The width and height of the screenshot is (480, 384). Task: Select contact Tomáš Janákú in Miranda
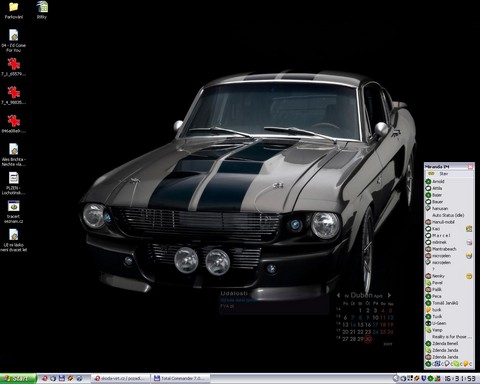click(x=449, y=303)
